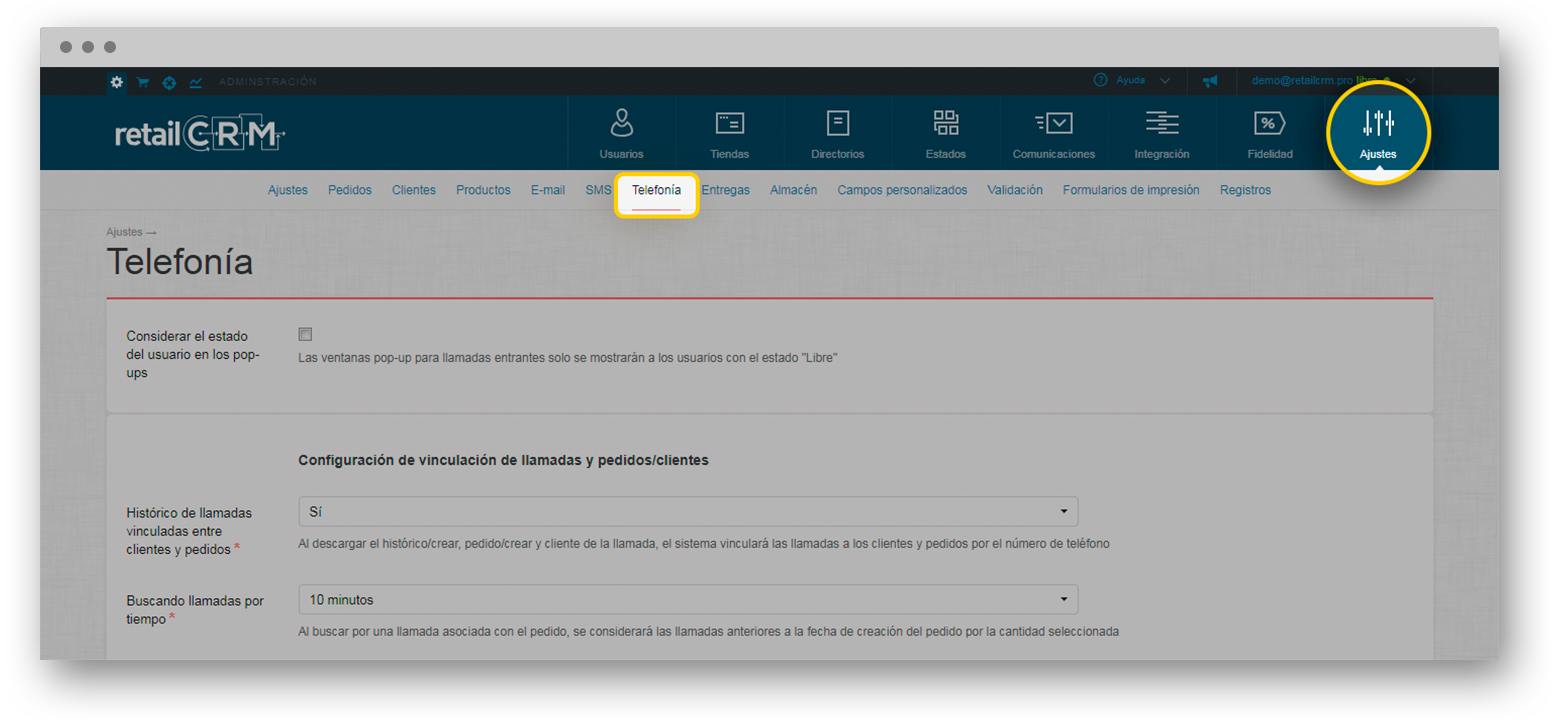Image resolution: width=1563 pixels, height=726 pixels.
Task: Click the Ajustes breadcrumb link
Action: (124, 232)
